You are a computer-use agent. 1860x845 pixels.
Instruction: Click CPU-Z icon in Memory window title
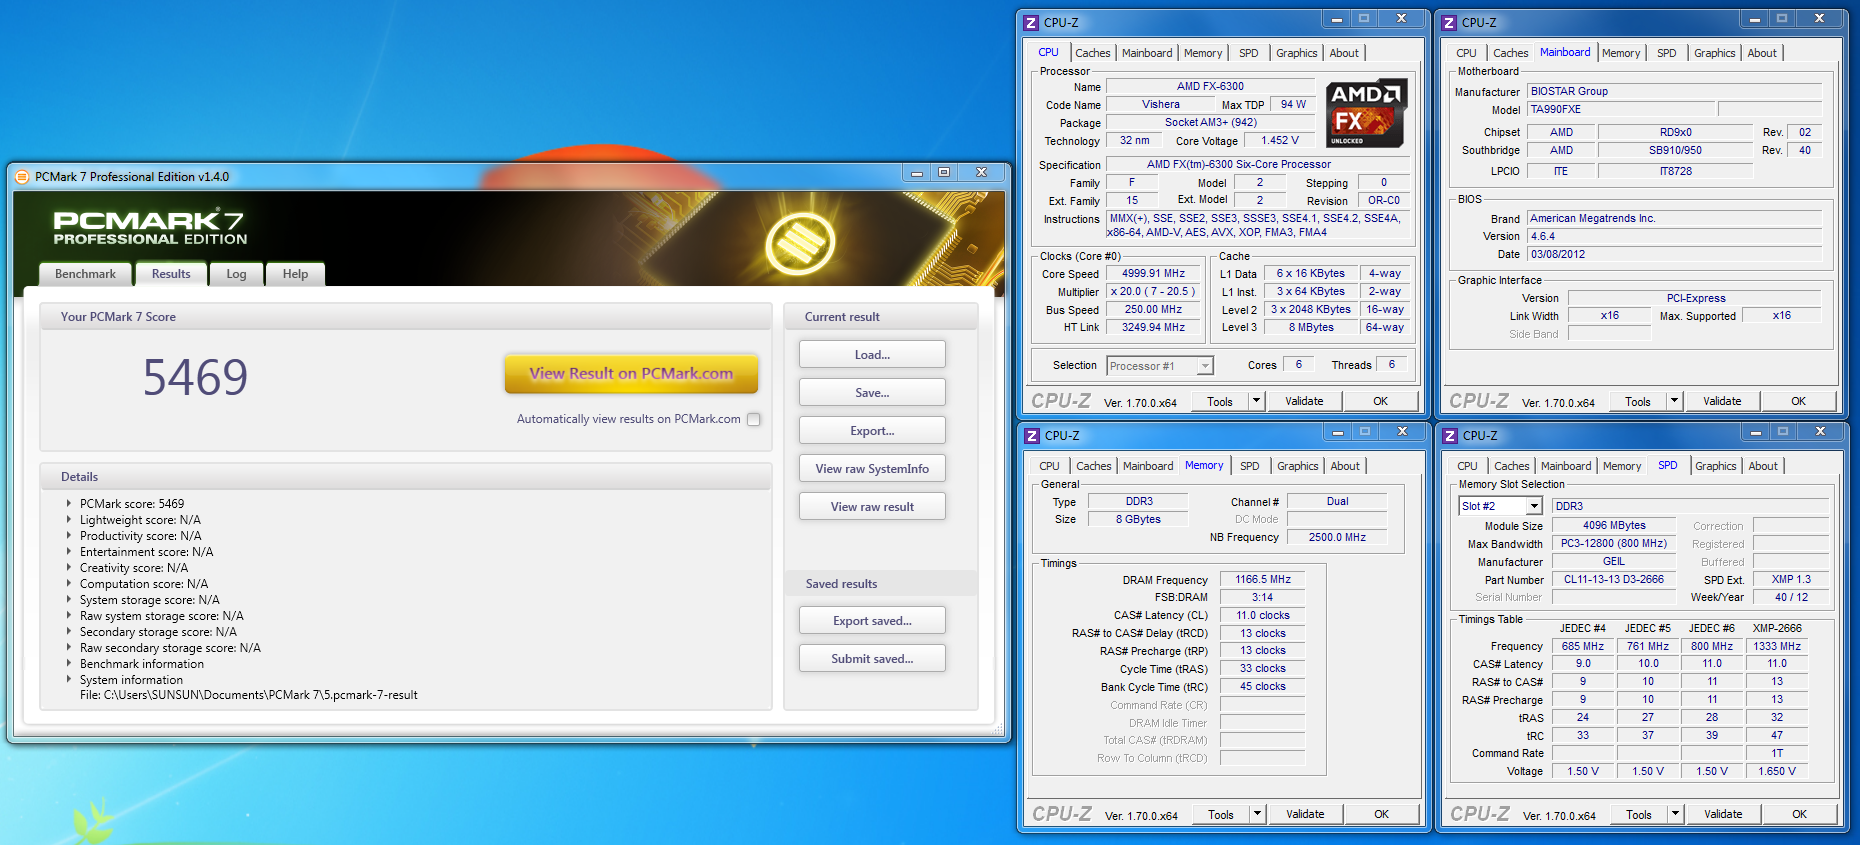[1032, 436]
